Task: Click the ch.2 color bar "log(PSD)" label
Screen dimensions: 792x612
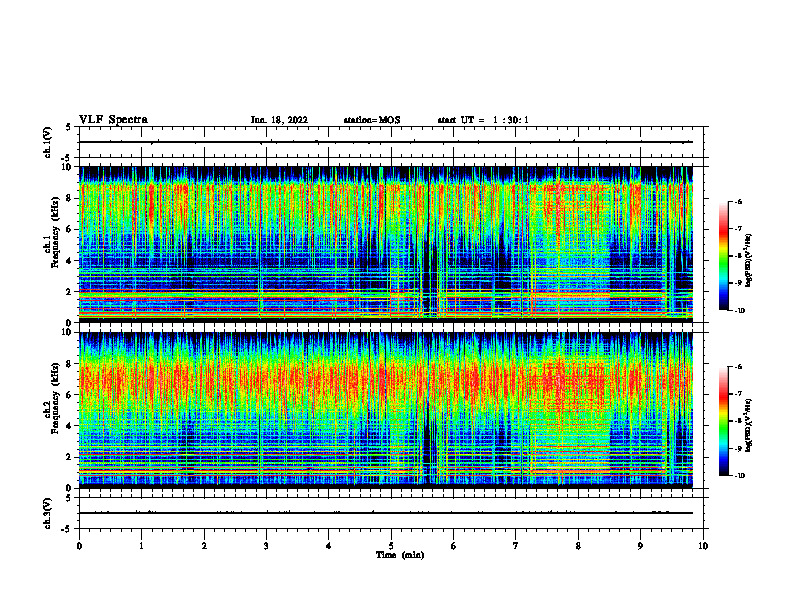Action: (x=749, y=425)
